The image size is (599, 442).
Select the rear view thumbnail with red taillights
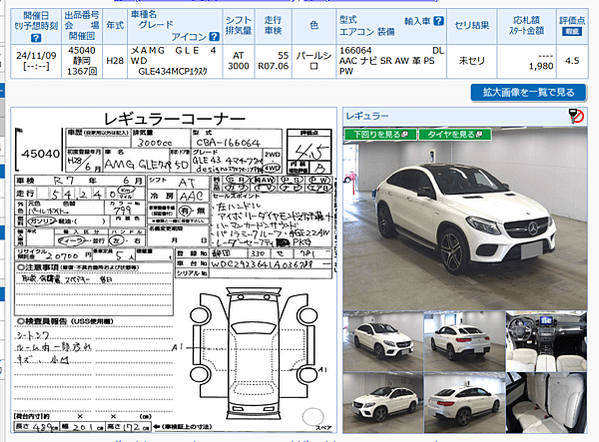(x=465, y=341)
